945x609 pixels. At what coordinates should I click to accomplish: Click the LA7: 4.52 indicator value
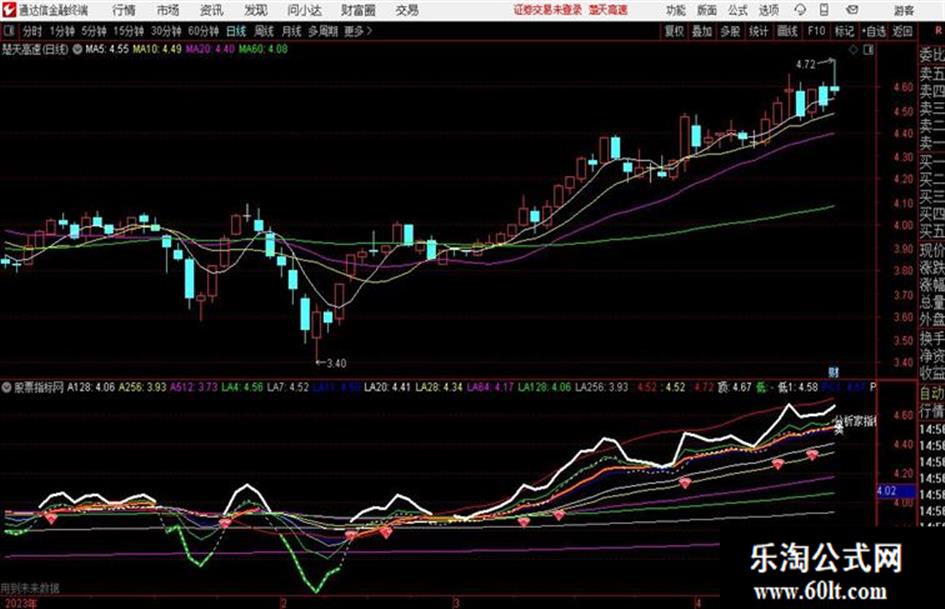point(288,387)
